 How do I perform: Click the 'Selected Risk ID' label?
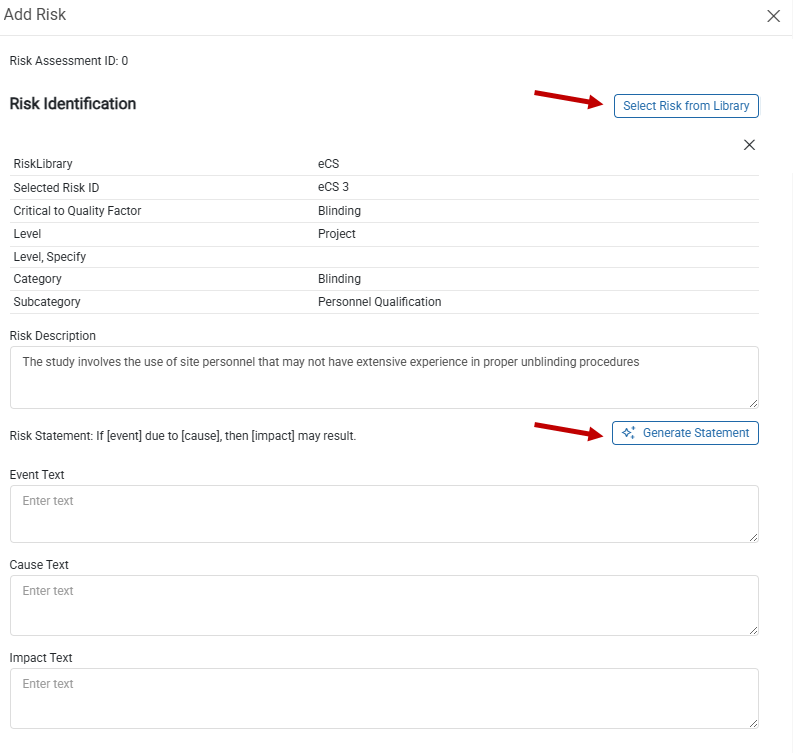point(56,188)
